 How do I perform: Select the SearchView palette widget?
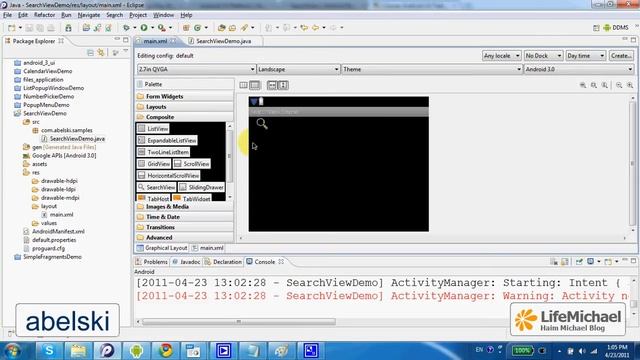point(157,187)
